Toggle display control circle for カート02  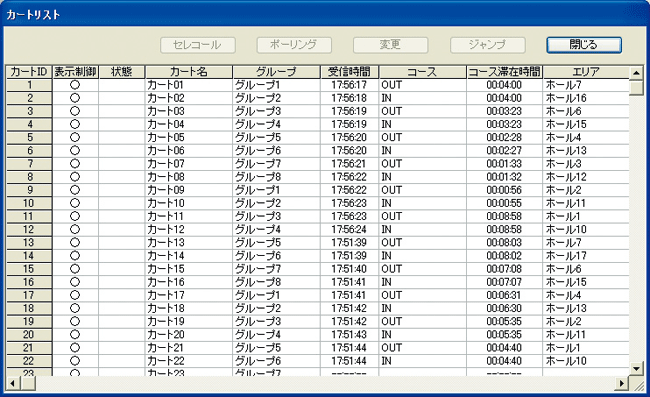click(75, 98)
